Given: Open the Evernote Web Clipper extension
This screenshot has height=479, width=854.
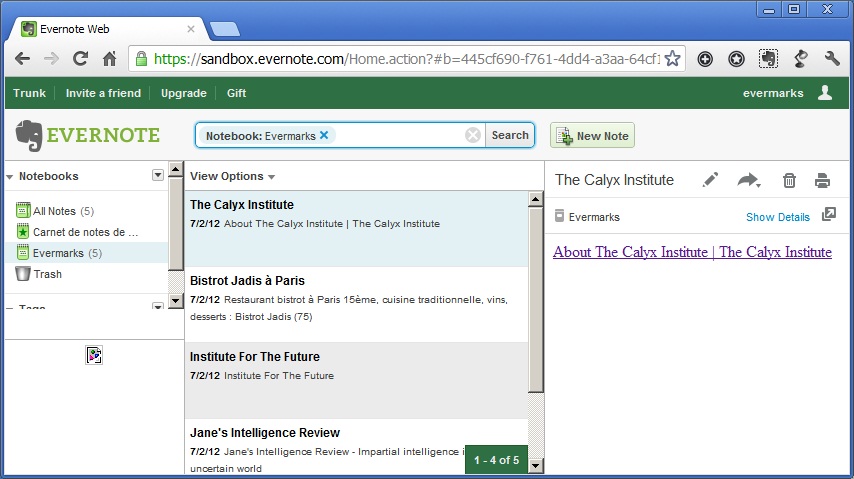Looking at the screenshot, I should click(768, 59).
